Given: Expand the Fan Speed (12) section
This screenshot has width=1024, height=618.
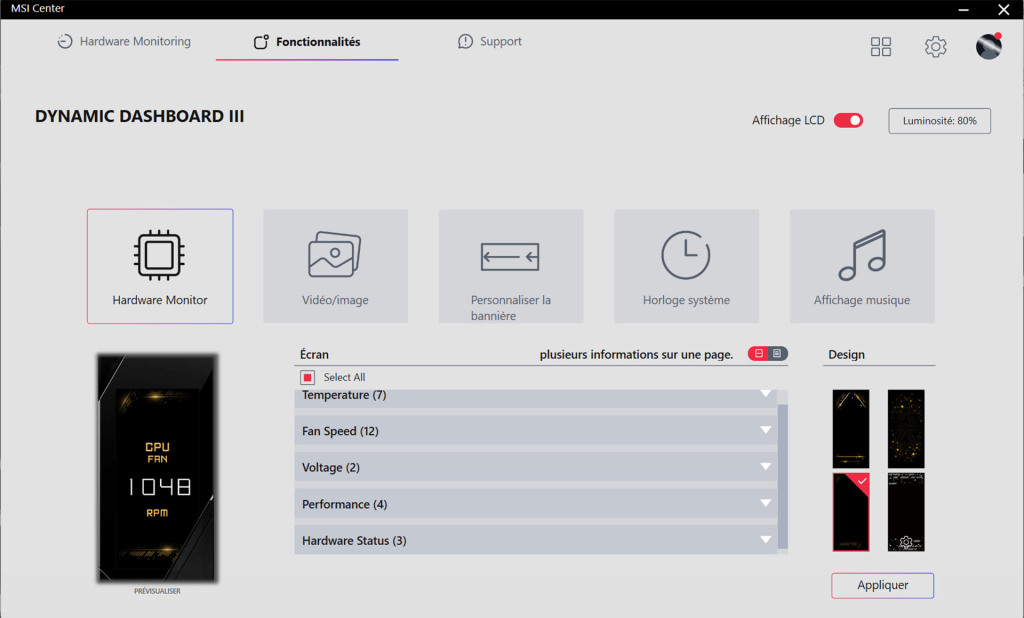Looking at the screenshot, I should (x=536, y=431).
